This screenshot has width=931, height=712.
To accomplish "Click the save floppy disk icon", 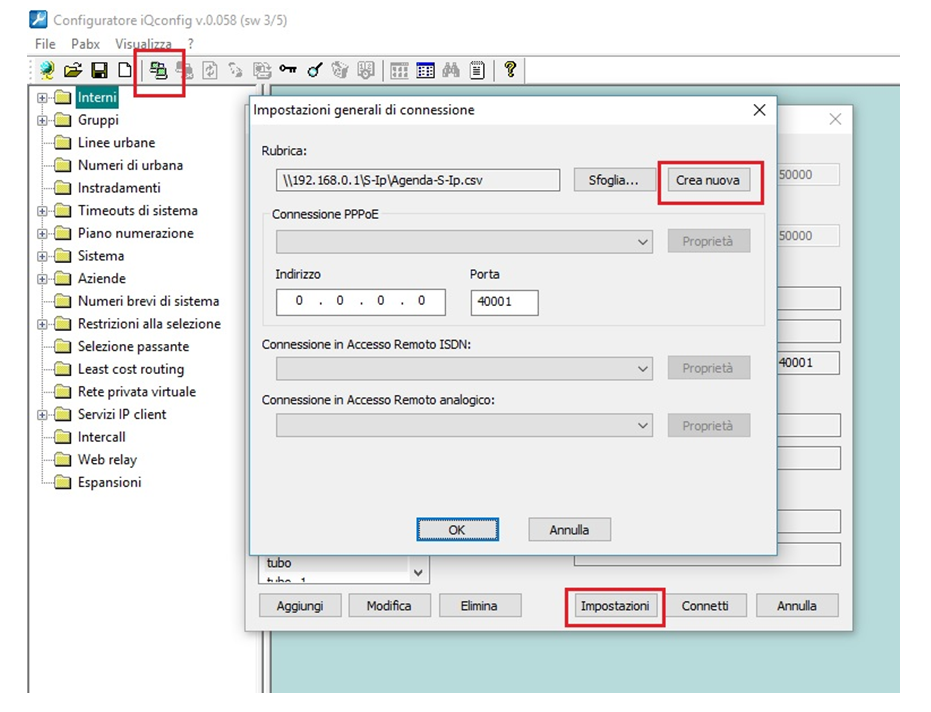I will click(x=99, y=70).
